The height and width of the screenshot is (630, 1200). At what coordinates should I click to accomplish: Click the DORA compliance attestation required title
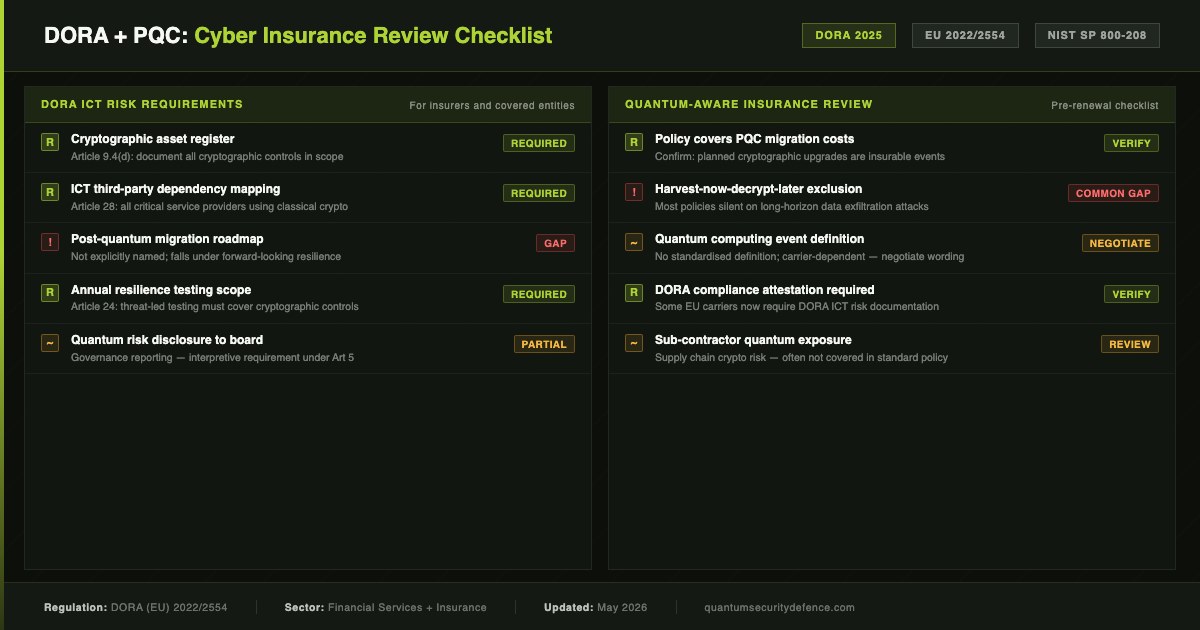click(x=764, y=290)
